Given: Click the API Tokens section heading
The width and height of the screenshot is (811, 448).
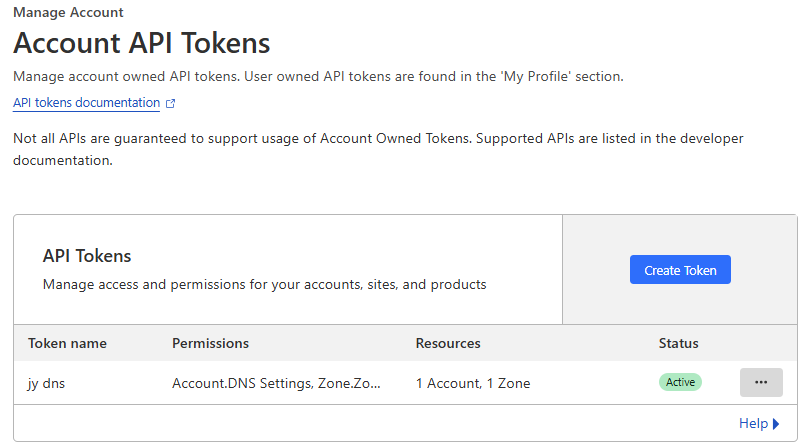Looking at the screenshot, I should pos(87,256).
